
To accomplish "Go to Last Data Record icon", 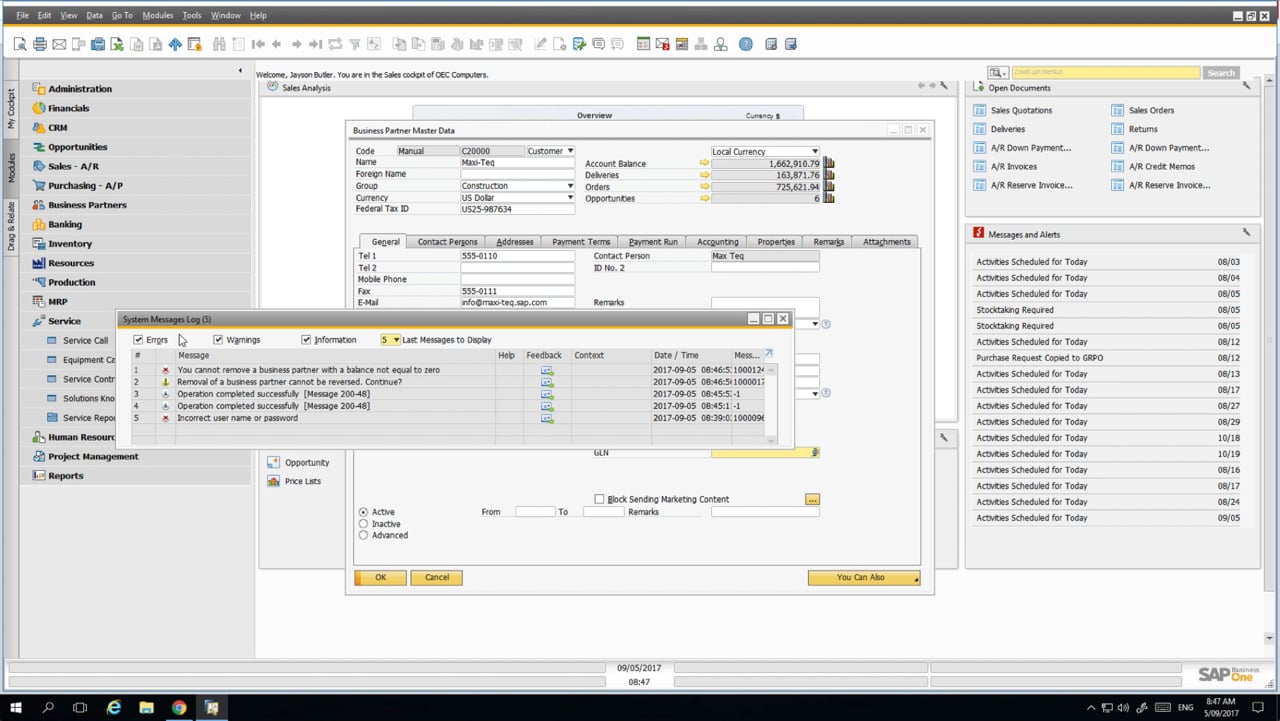I will [316, 44].
